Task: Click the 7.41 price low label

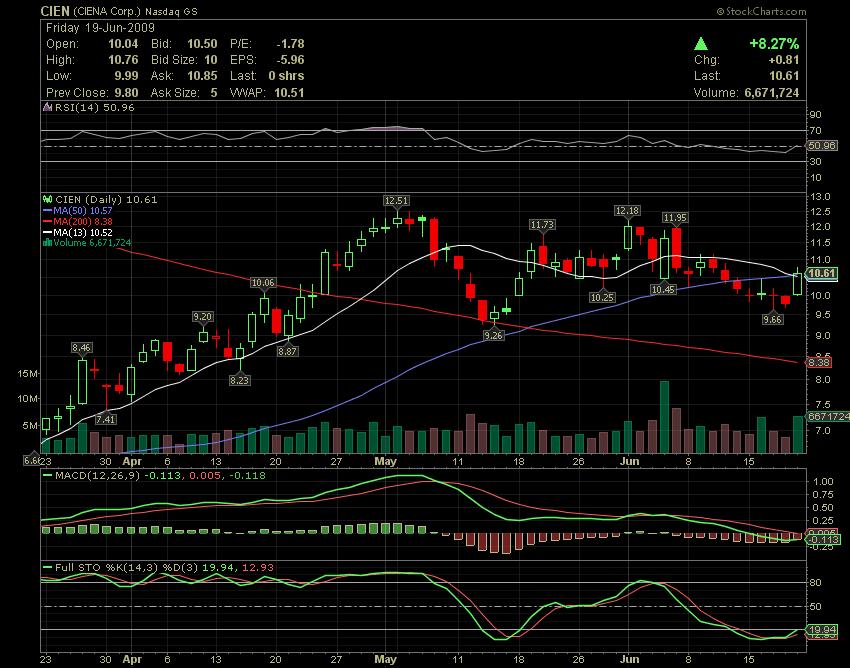Action: point(106,419)
